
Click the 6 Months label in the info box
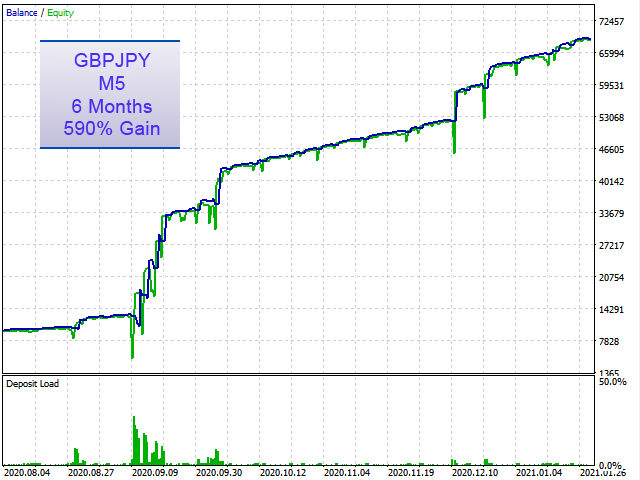tap(111, 106)
